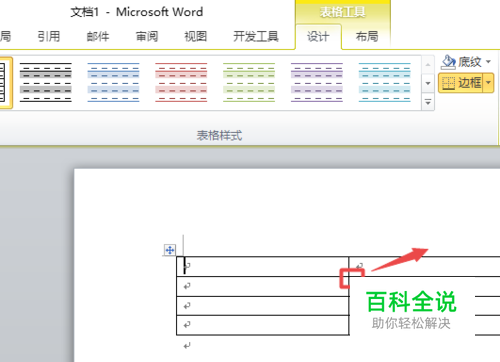500x362 pixels.
Task: Open the 引用 ribbon tab
Action: (x=49, y=36)
